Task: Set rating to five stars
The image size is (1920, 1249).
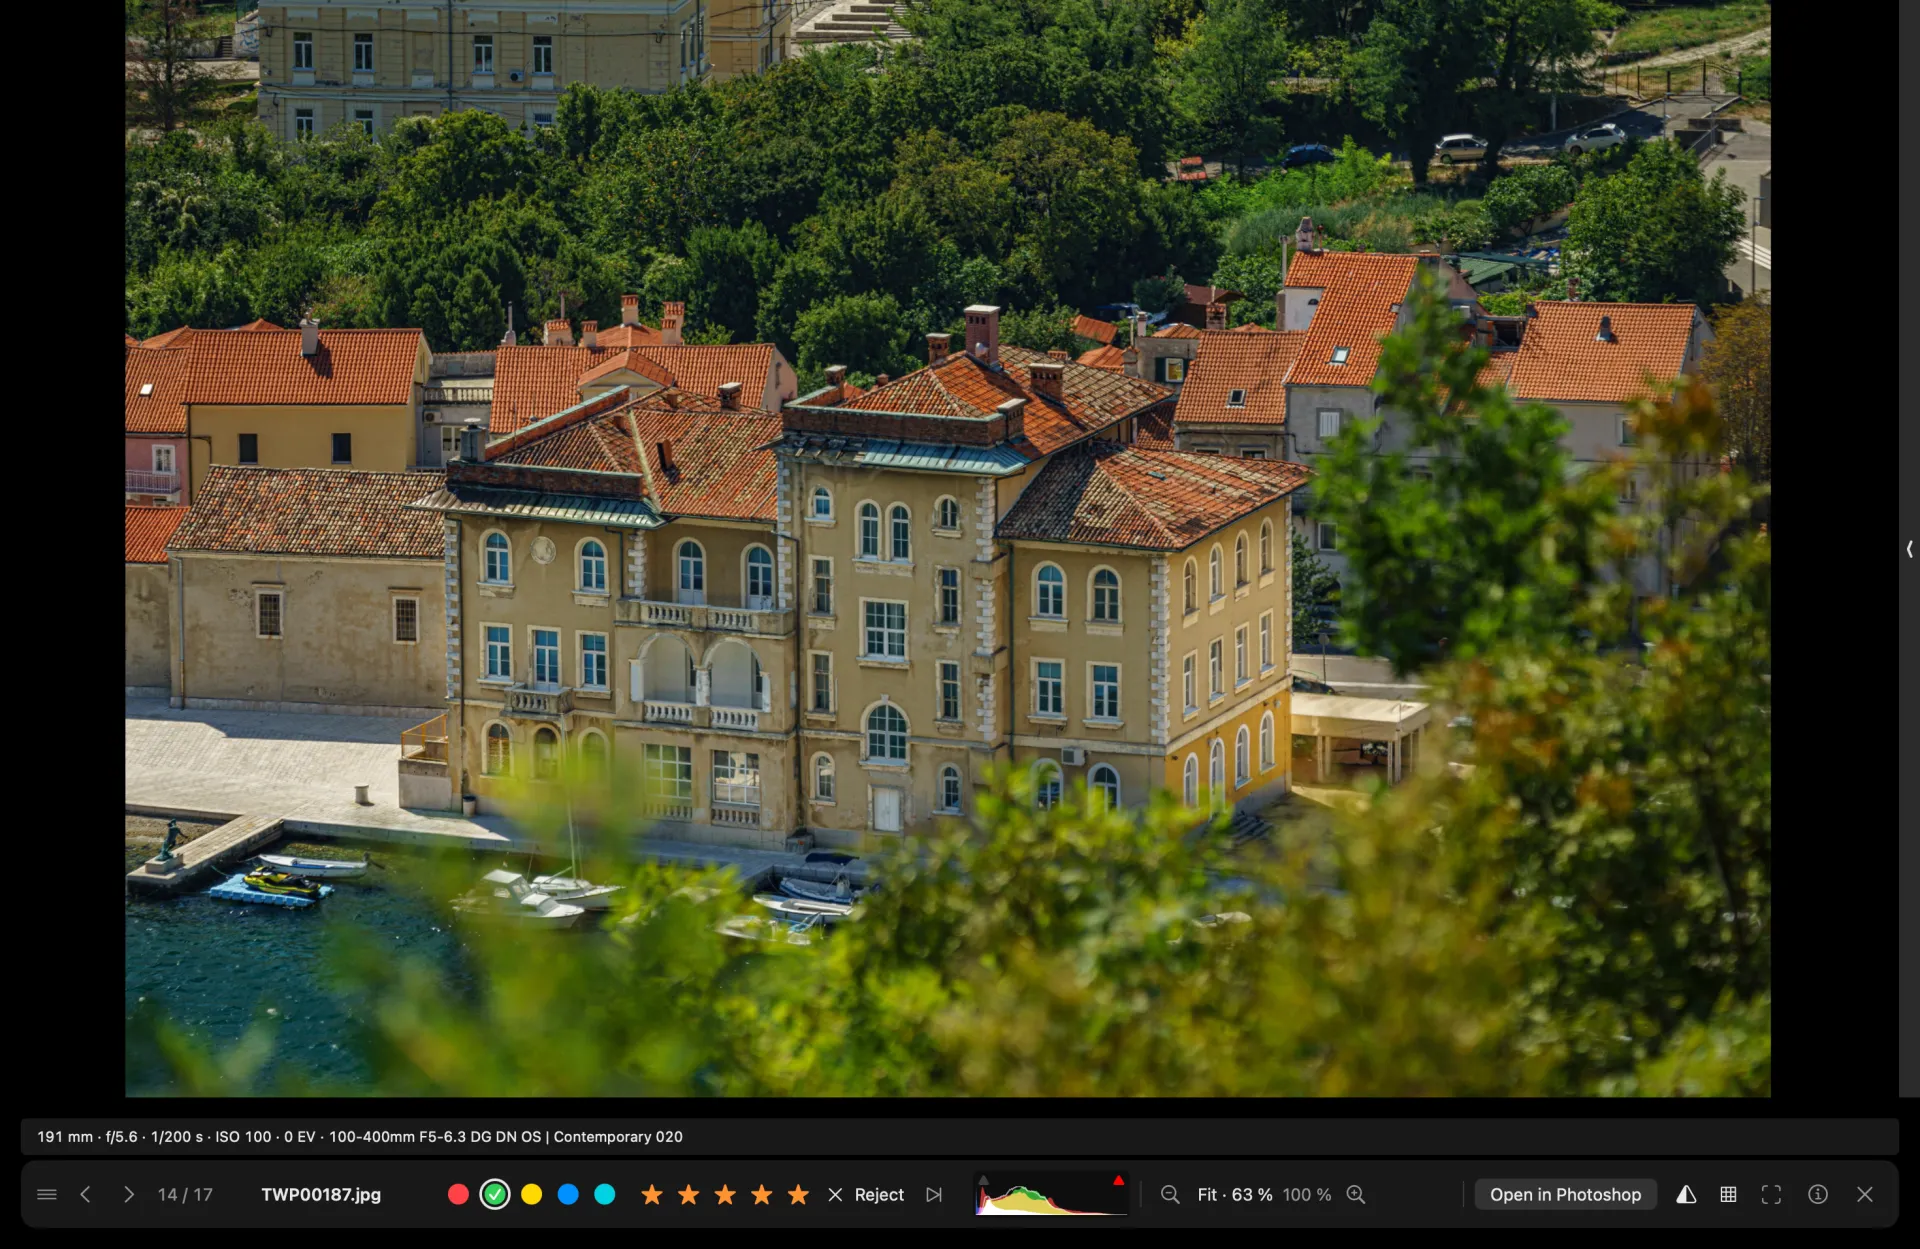Action: pyautogui.click(x=798, y=1194)
